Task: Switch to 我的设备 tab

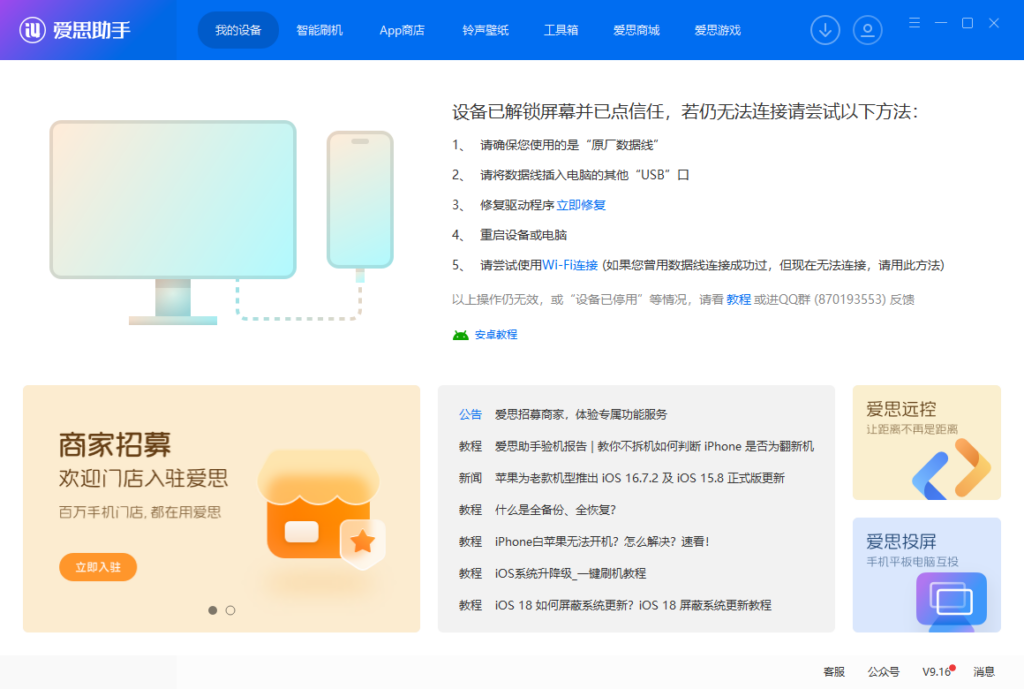Action: click(238, 30)
